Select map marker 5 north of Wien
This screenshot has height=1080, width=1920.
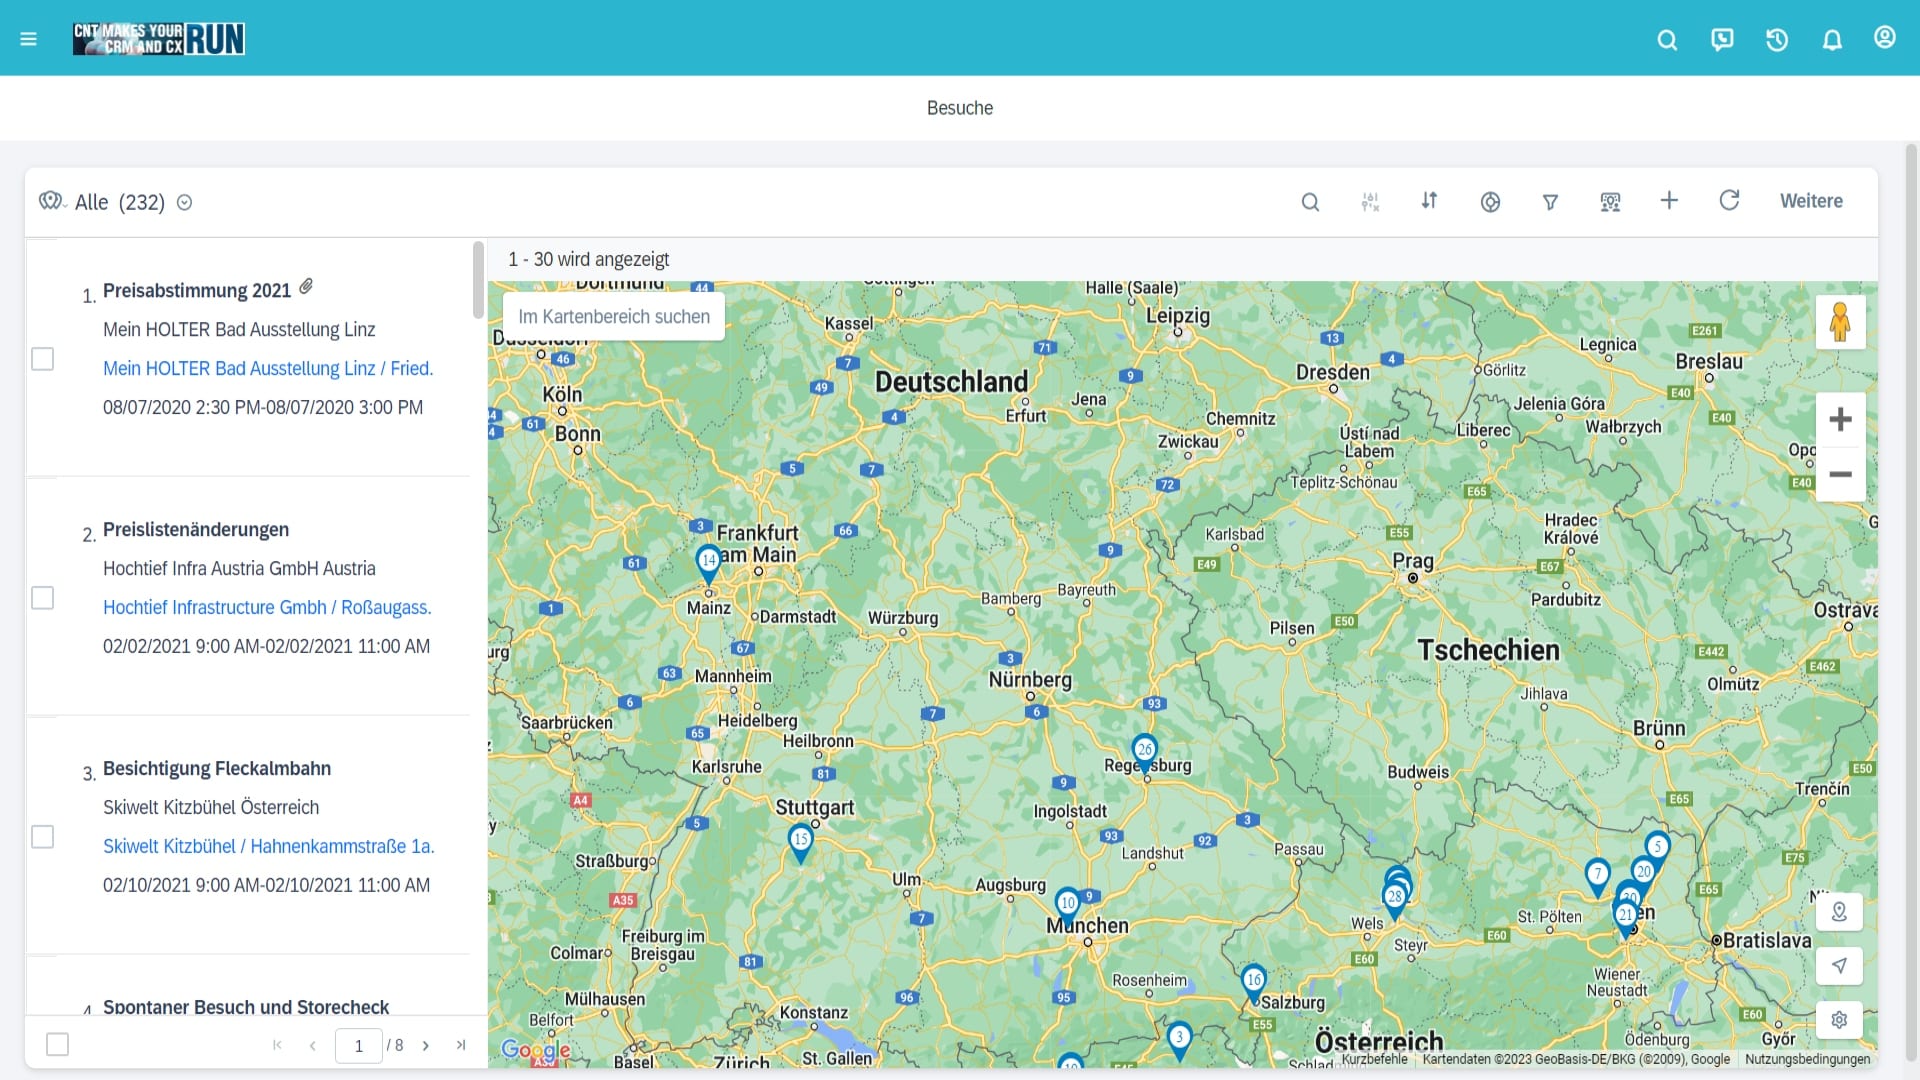tap(1657, 848)
